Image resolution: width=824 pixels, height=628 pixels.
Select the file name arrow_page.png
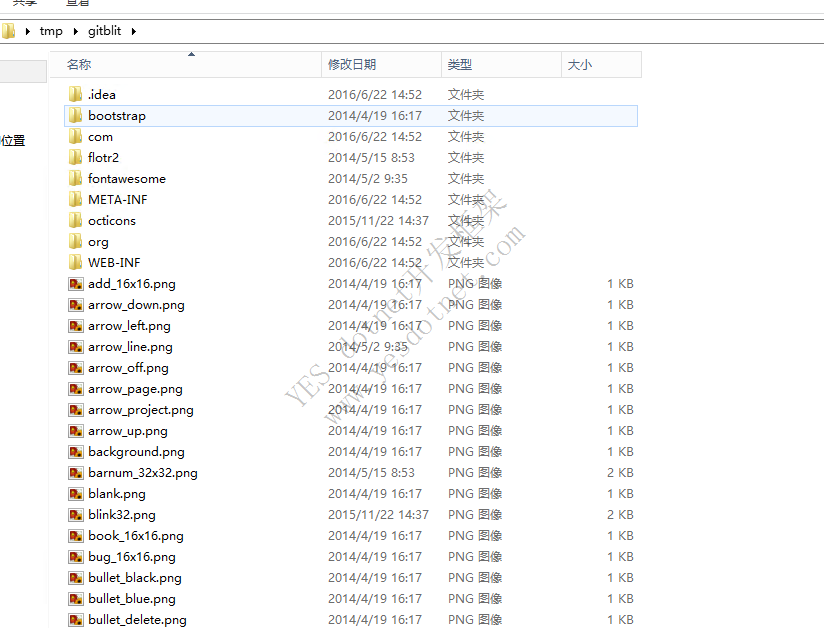coord(136,389)
